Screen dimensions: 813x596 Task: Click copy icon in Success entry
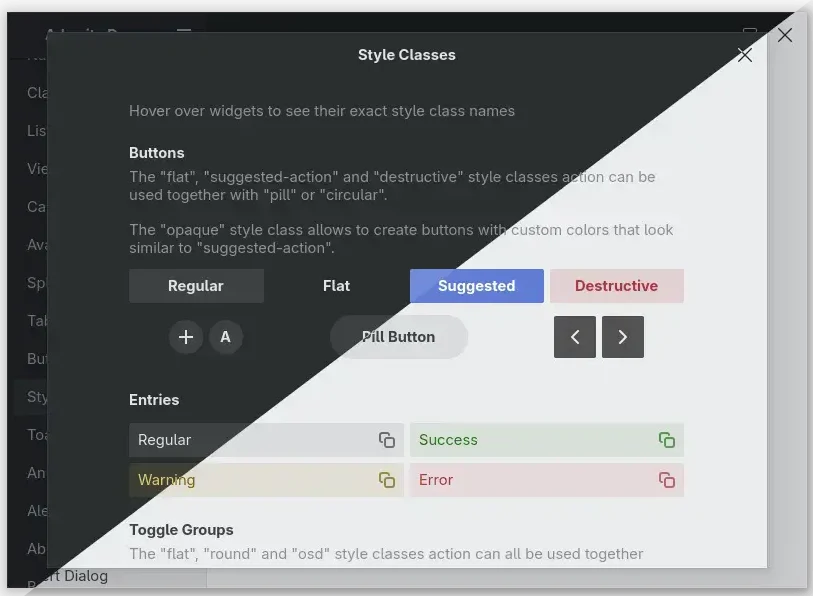click(666, 440)
